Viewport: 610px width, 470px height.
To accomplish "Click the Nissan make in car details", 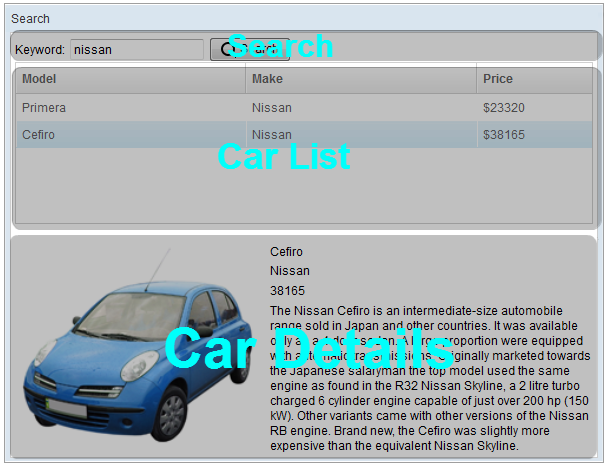I will [290, 271].
